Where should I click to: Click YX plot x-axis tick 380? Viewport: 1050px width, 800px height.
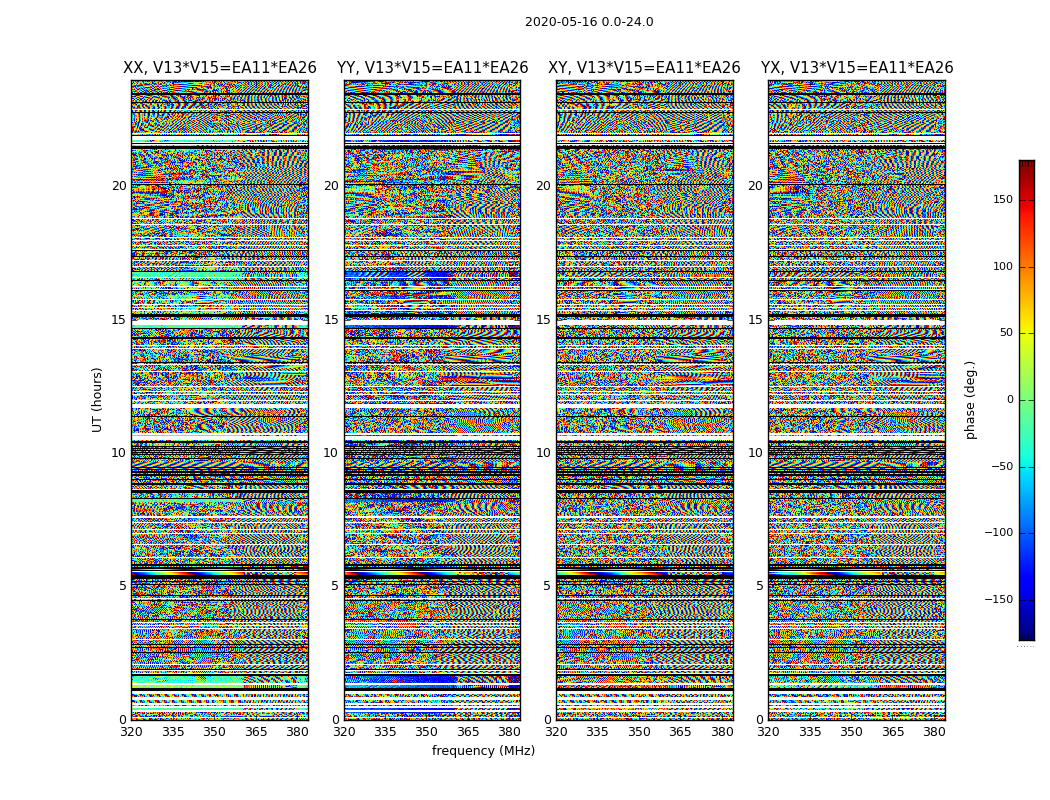pos(934,732)
